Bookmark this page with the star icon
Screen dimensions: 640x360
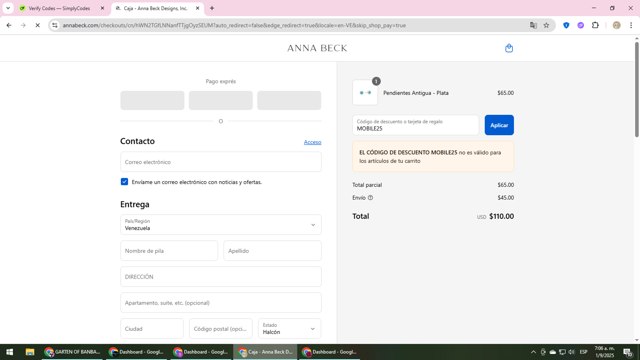(x=546, y=25)
